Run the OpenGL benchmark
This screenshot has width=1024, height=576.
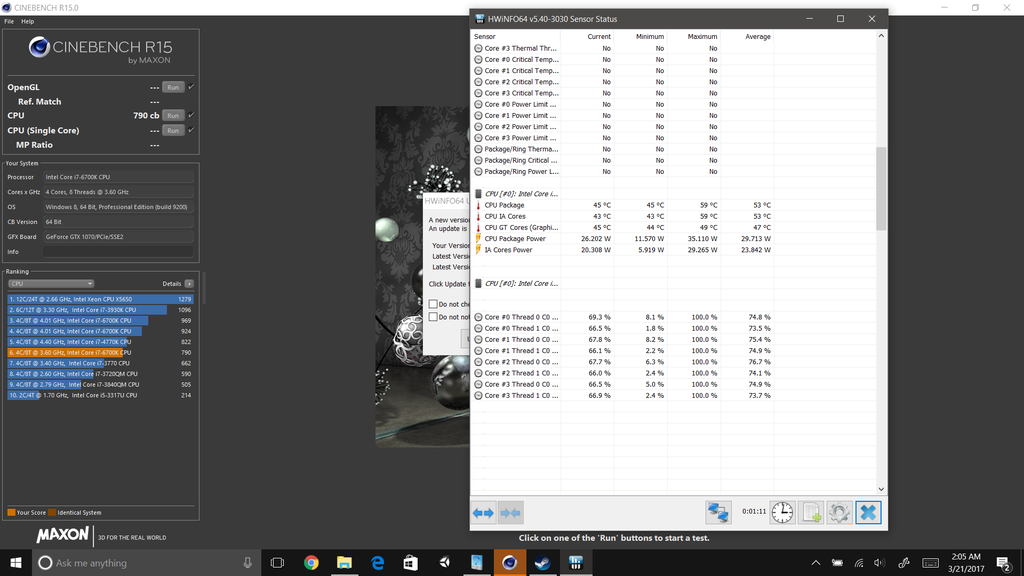(173, 87)
